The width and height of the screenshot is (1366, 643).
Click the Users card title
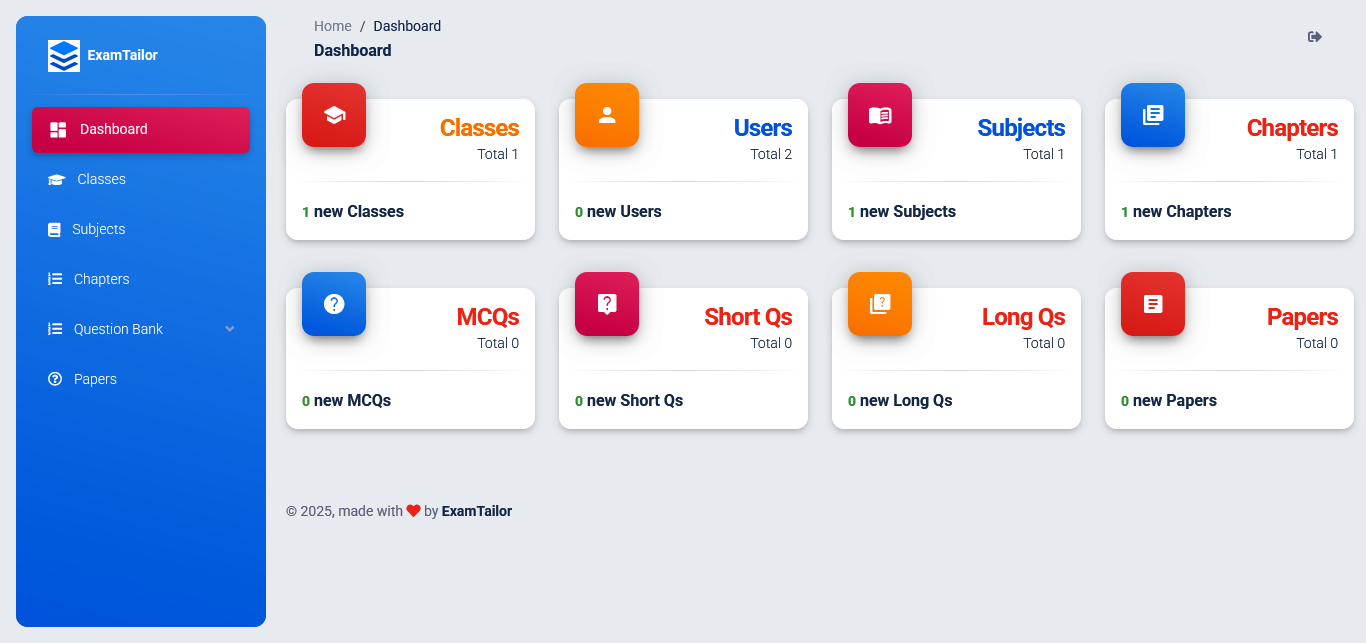click(x=762, y=128)
